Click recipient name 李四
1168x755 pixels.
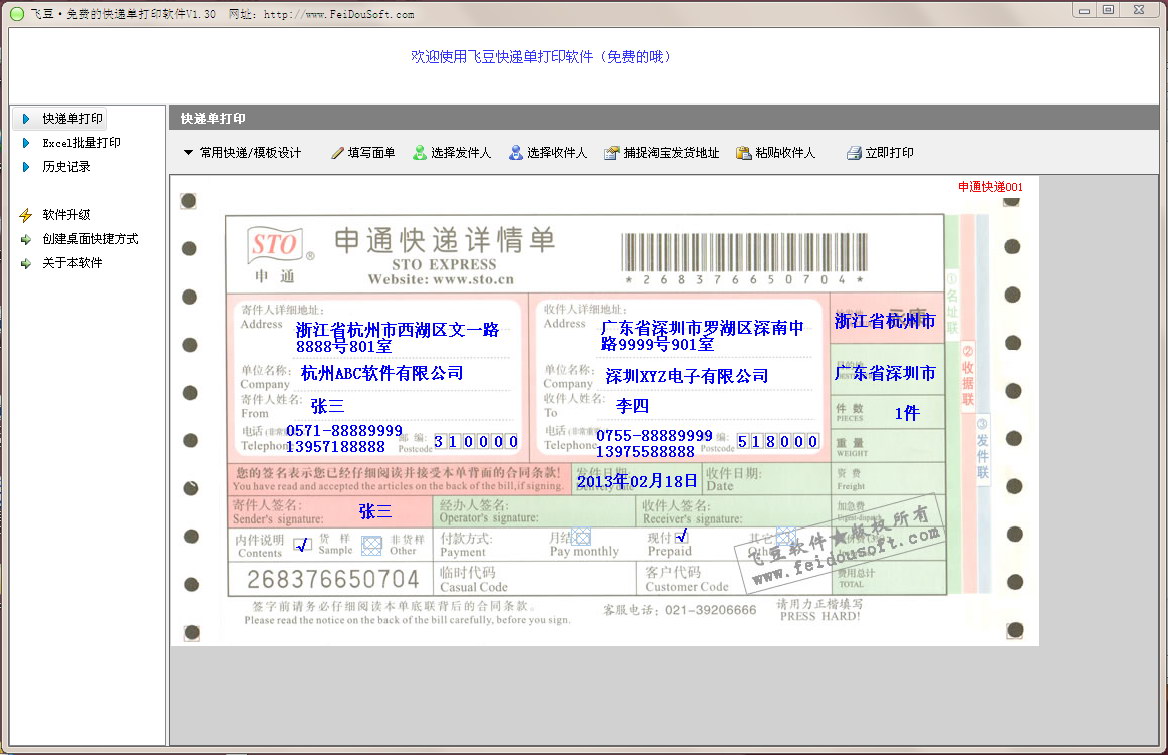(x=632, y=406)
